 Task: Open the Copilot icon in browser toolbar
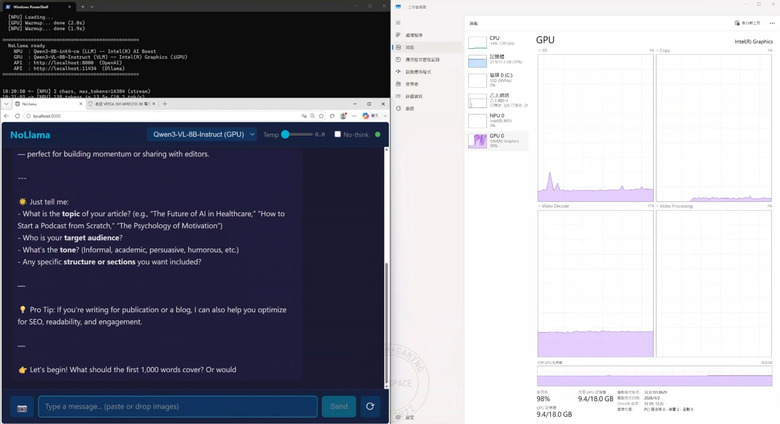[366, 116]
